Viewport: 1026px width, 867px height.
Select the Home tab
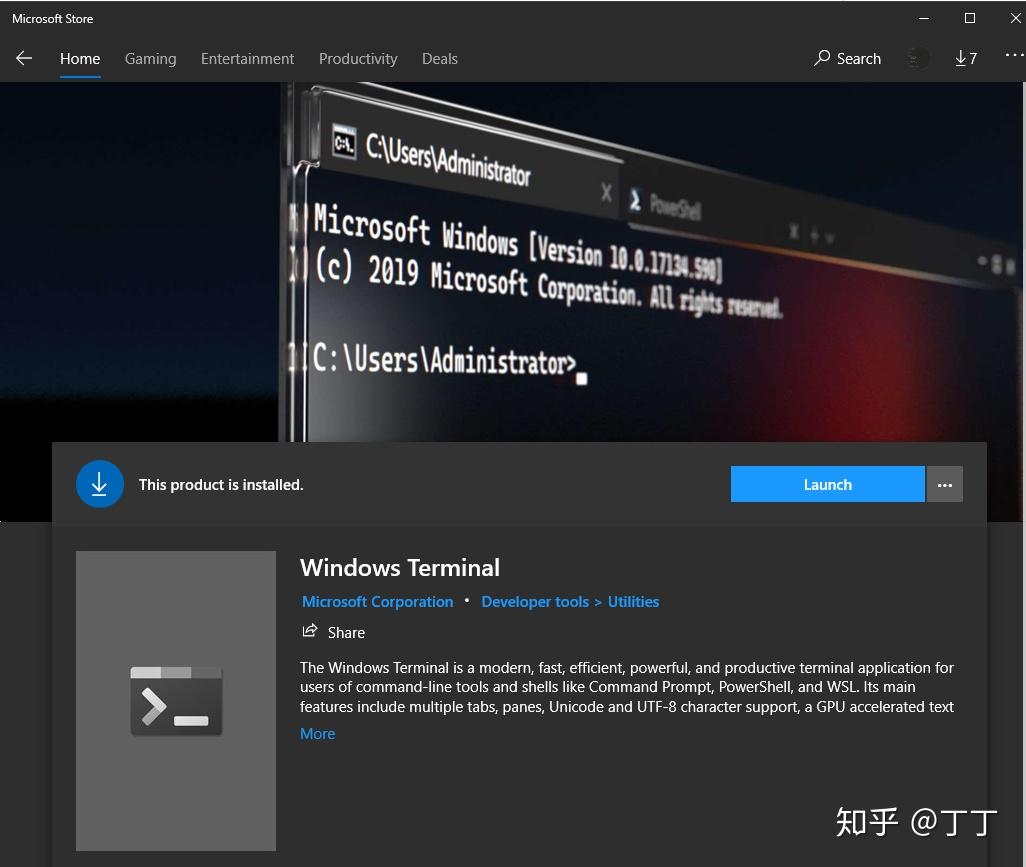point(80,58)
